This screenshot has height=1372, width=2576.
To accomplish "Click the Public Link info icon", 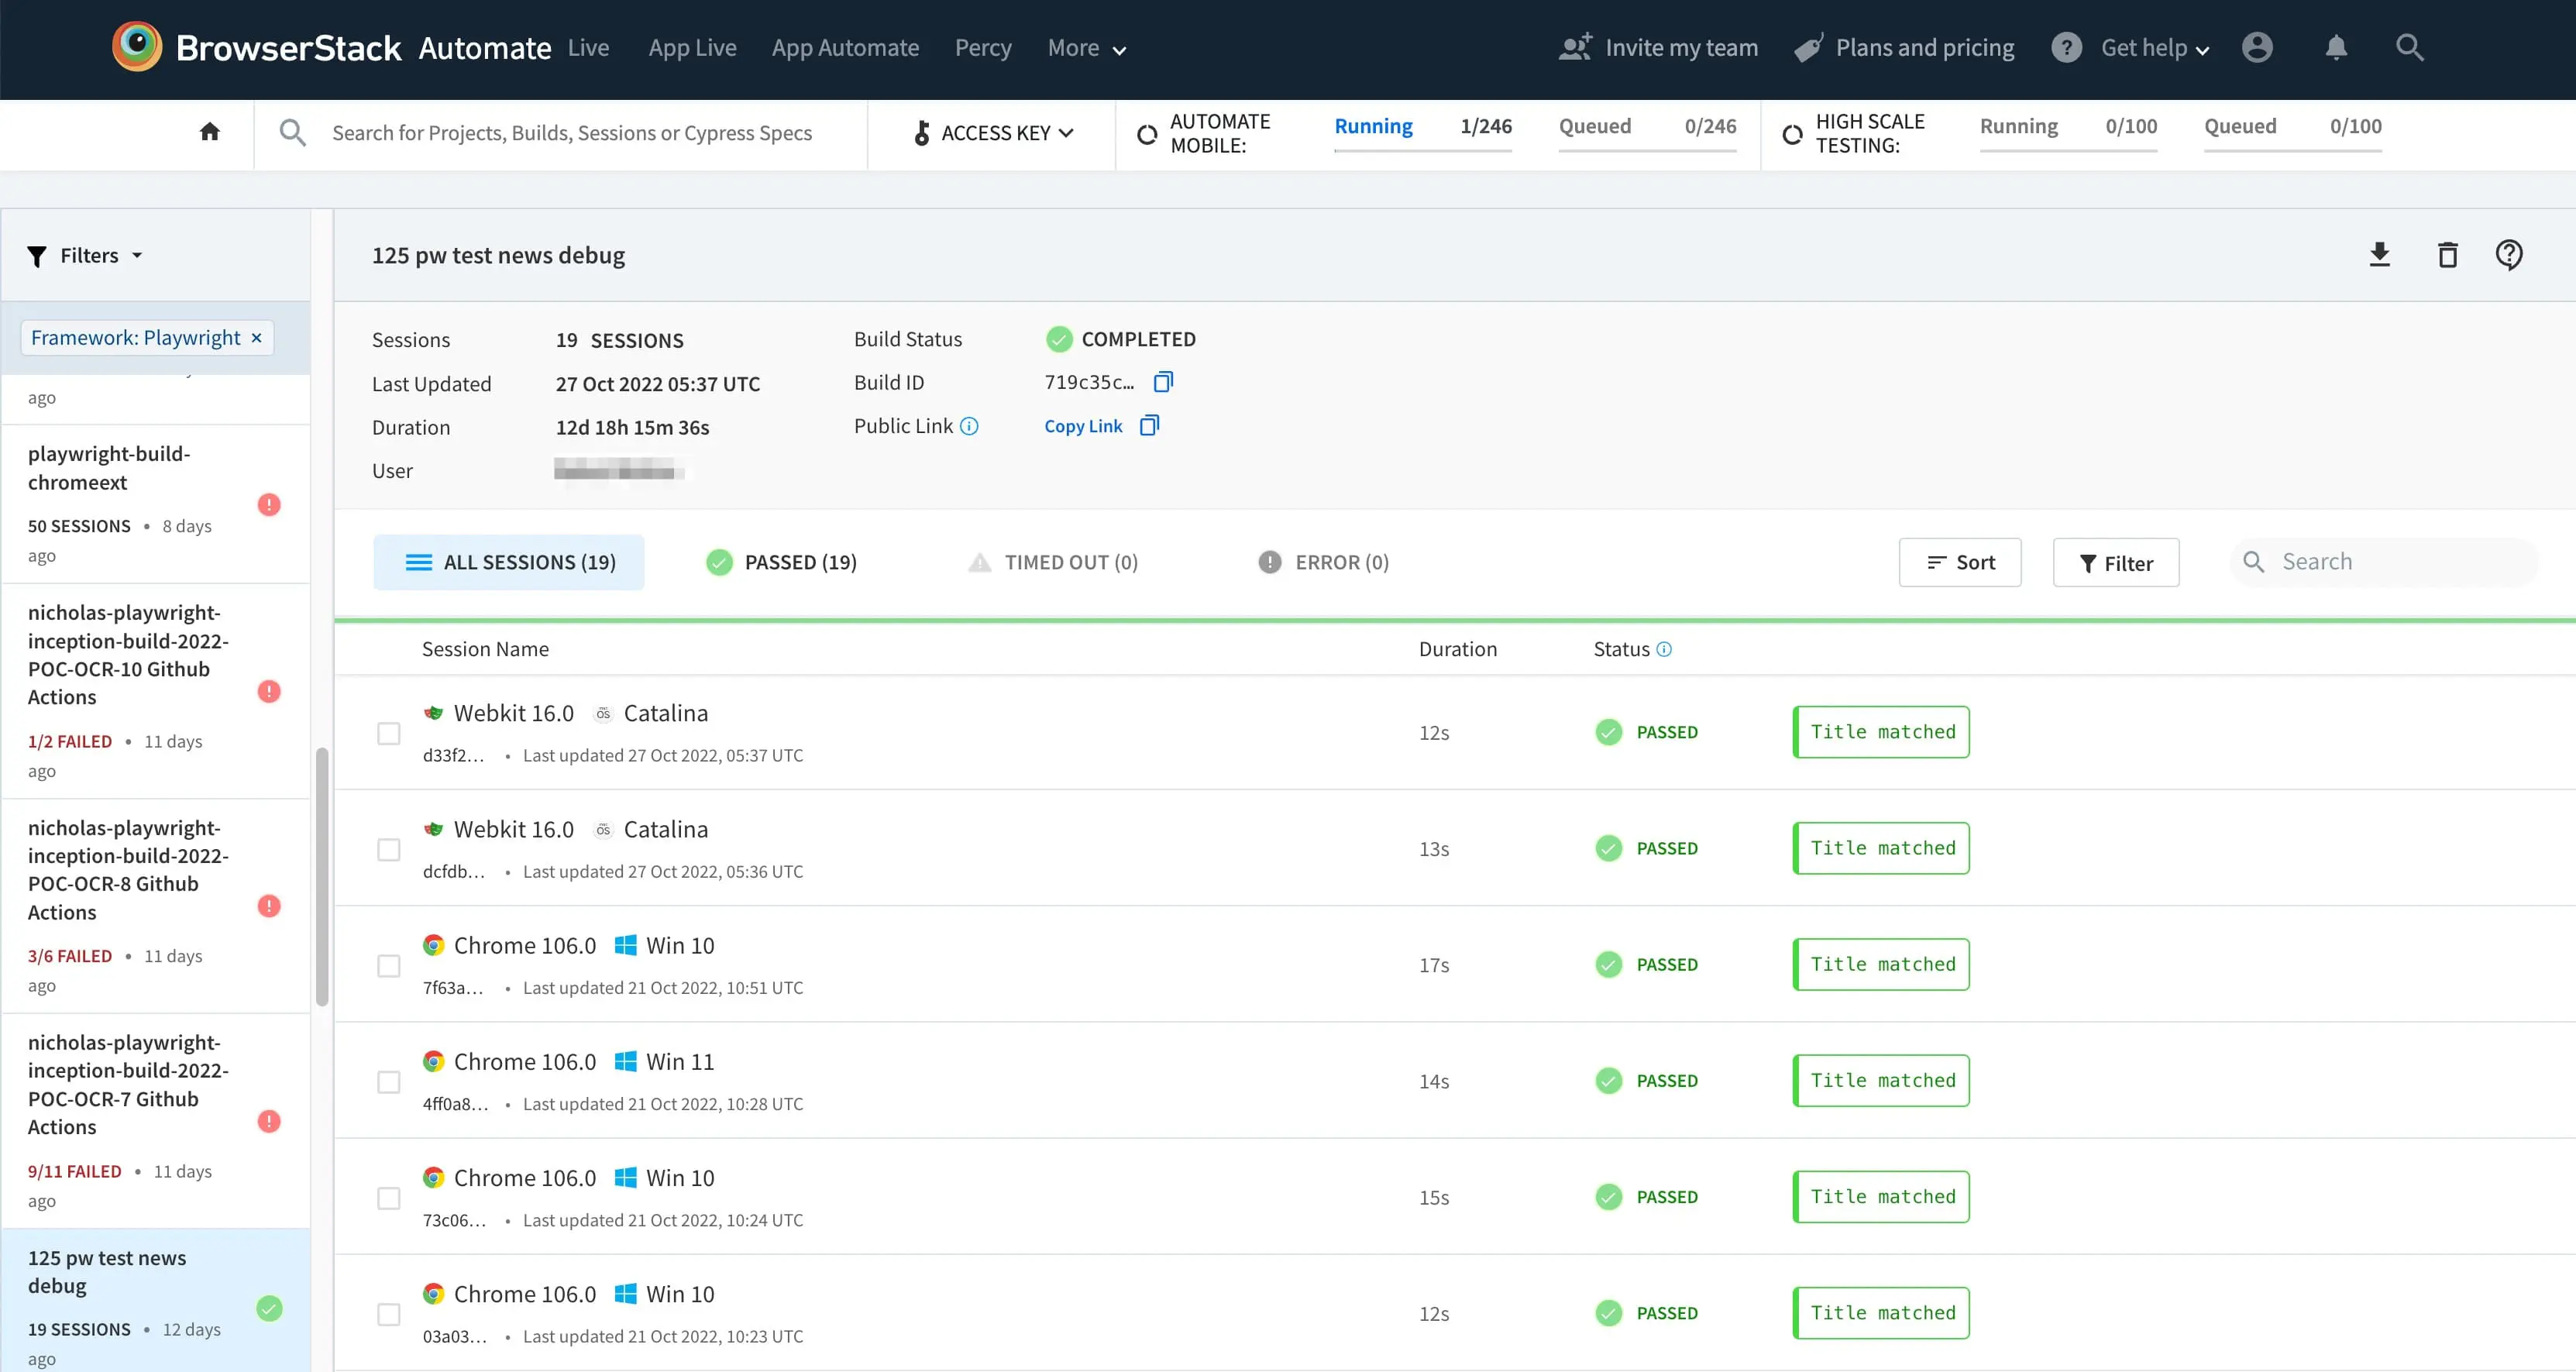I will tap(969, 426).
